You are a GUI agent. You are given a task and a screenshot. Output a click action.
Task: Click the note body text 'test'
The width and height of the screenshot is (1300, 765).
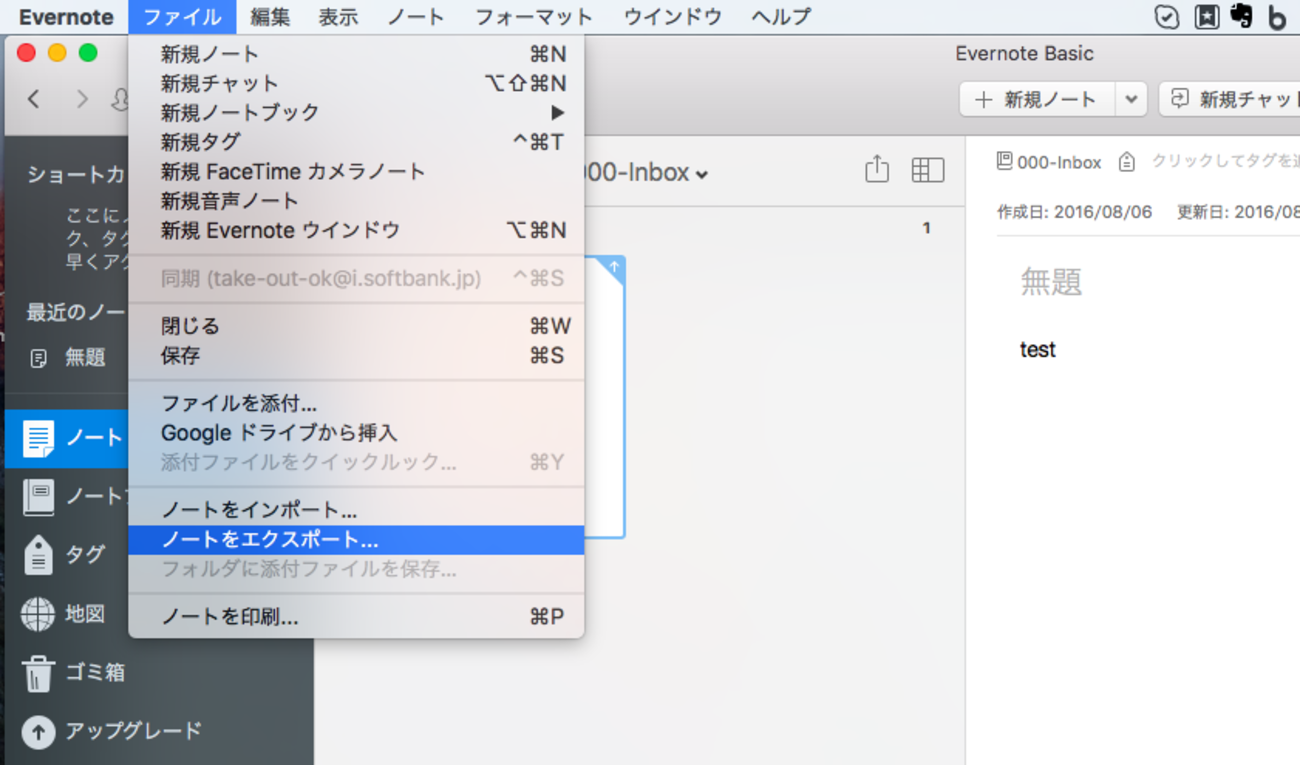[x=1038, y=350]
